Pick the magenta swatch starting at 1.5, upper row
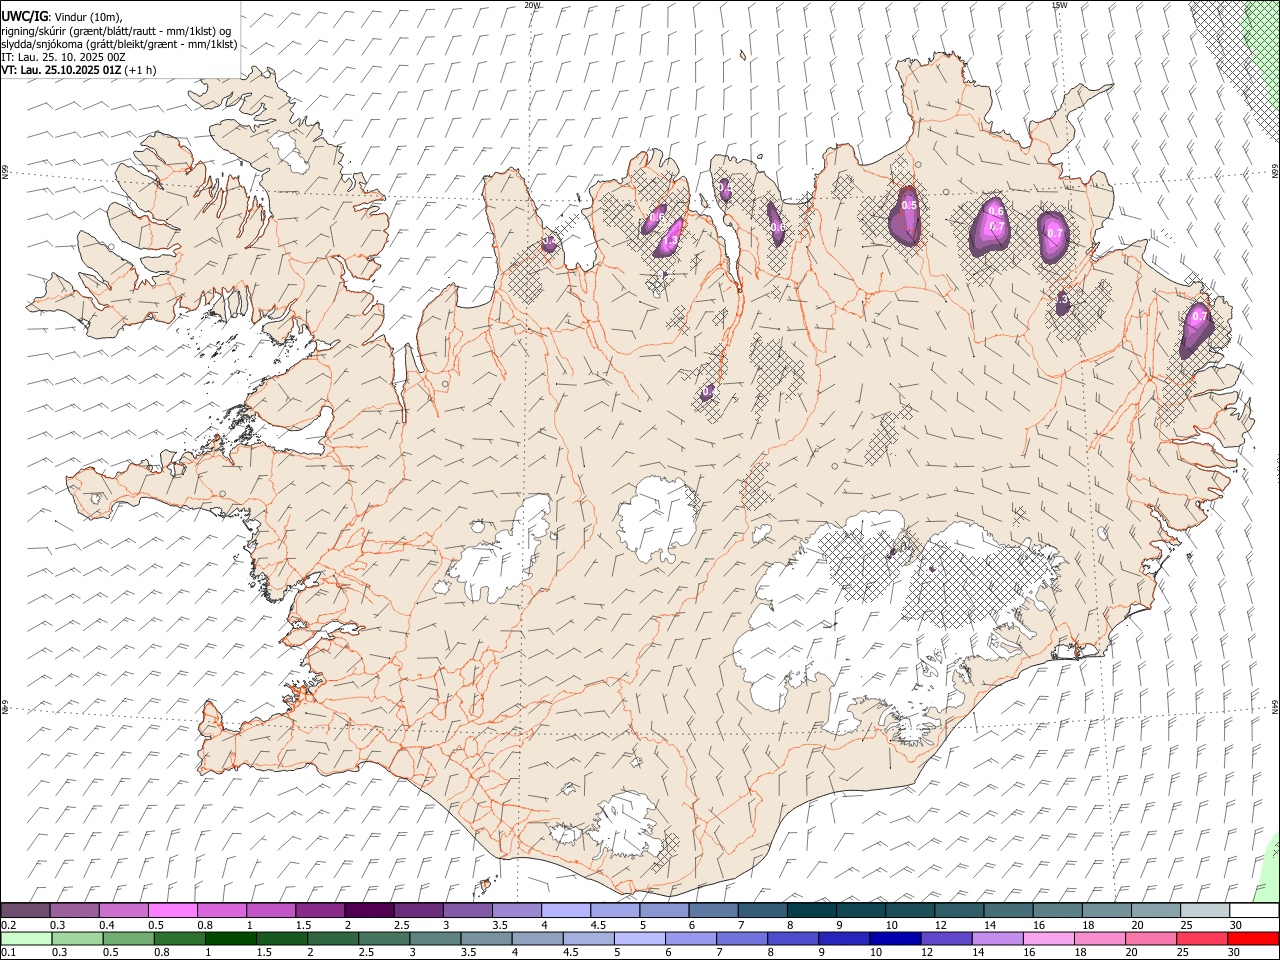1280x960 pixels. tap(319, 911)
